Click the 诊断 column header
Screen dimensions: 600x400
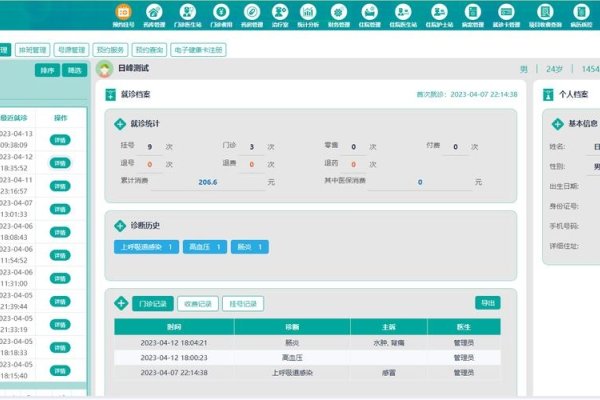pos(292,327)
